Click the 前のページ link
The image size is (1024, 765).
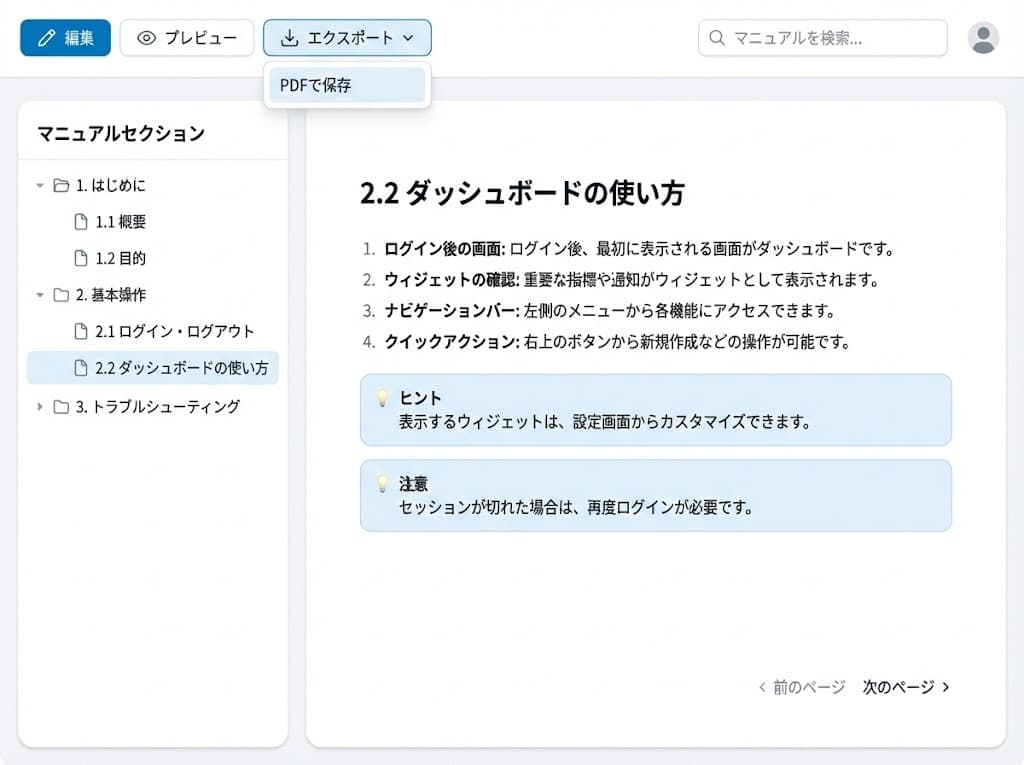coord(802,687)
